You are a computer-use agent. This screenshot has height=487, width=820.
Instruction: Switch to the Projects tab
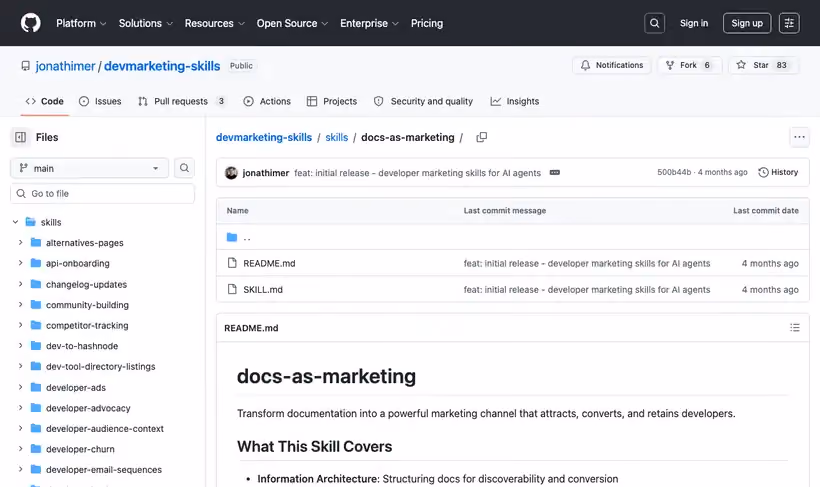click(x=332, y=101)
